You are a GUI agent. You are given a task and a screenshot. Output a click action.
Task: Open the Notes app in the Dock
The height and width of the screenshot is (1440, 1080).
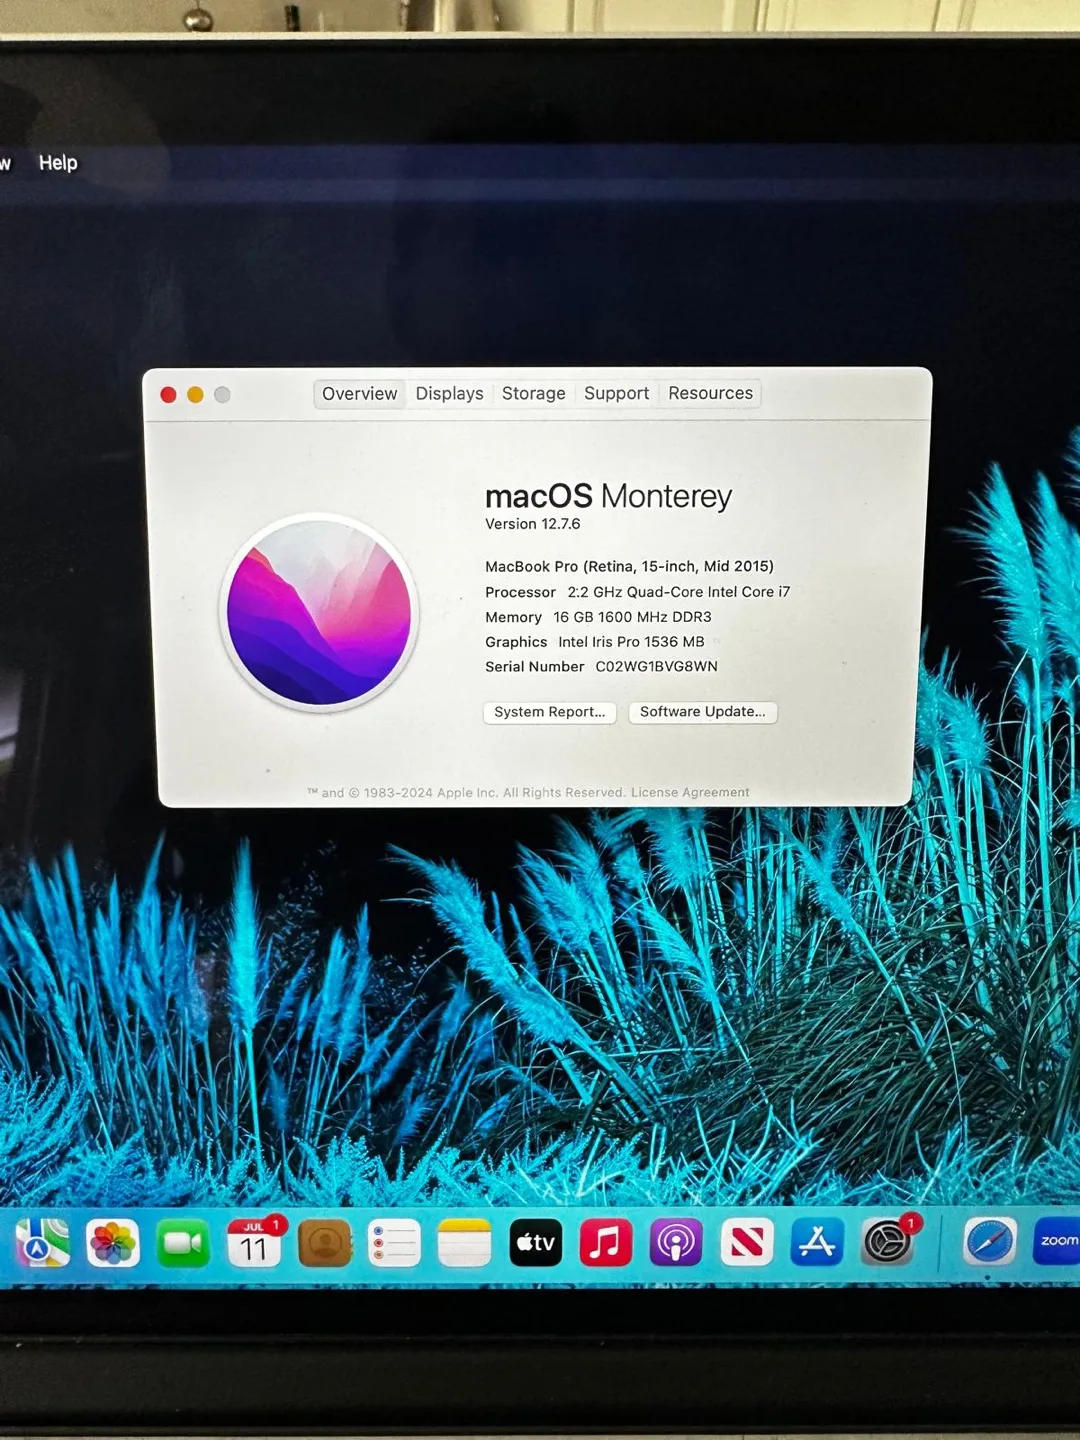point(465,1243)
